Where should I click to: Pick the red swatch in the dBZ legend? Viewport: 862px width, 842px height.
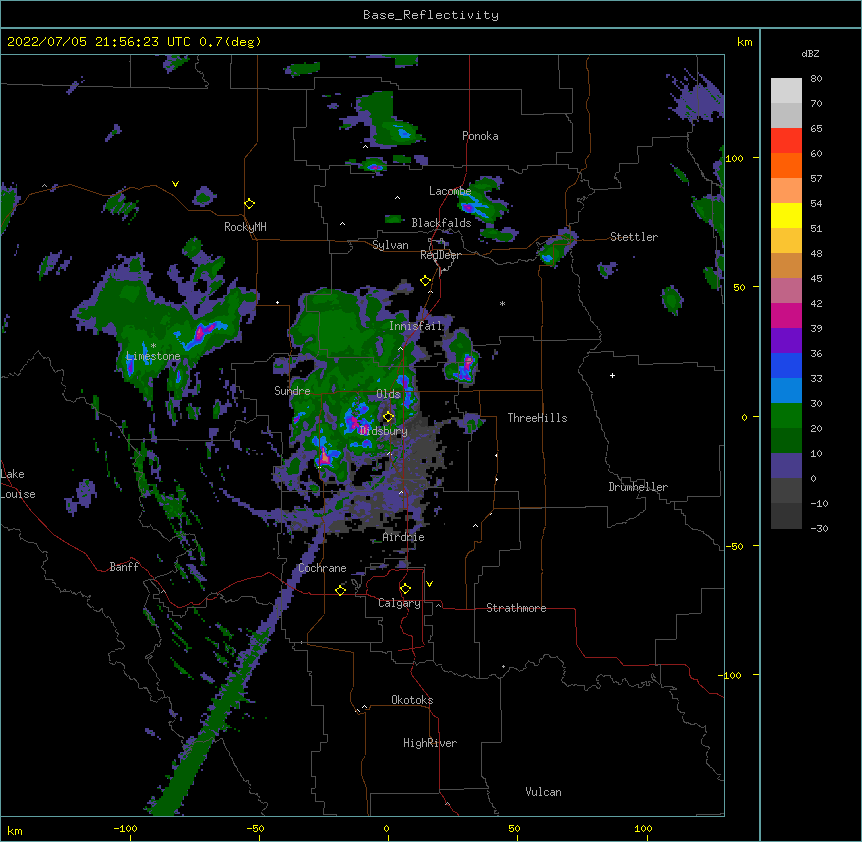[786, 141]
